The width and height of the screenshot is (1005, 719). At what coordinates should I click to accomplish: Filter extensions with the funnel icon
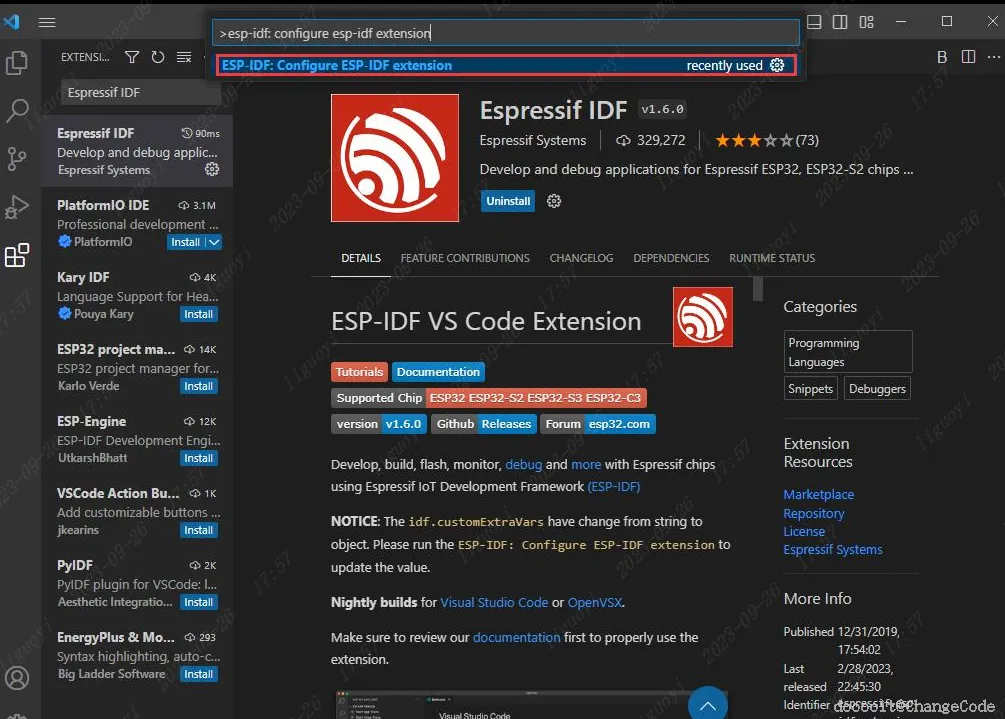point(132,57)
